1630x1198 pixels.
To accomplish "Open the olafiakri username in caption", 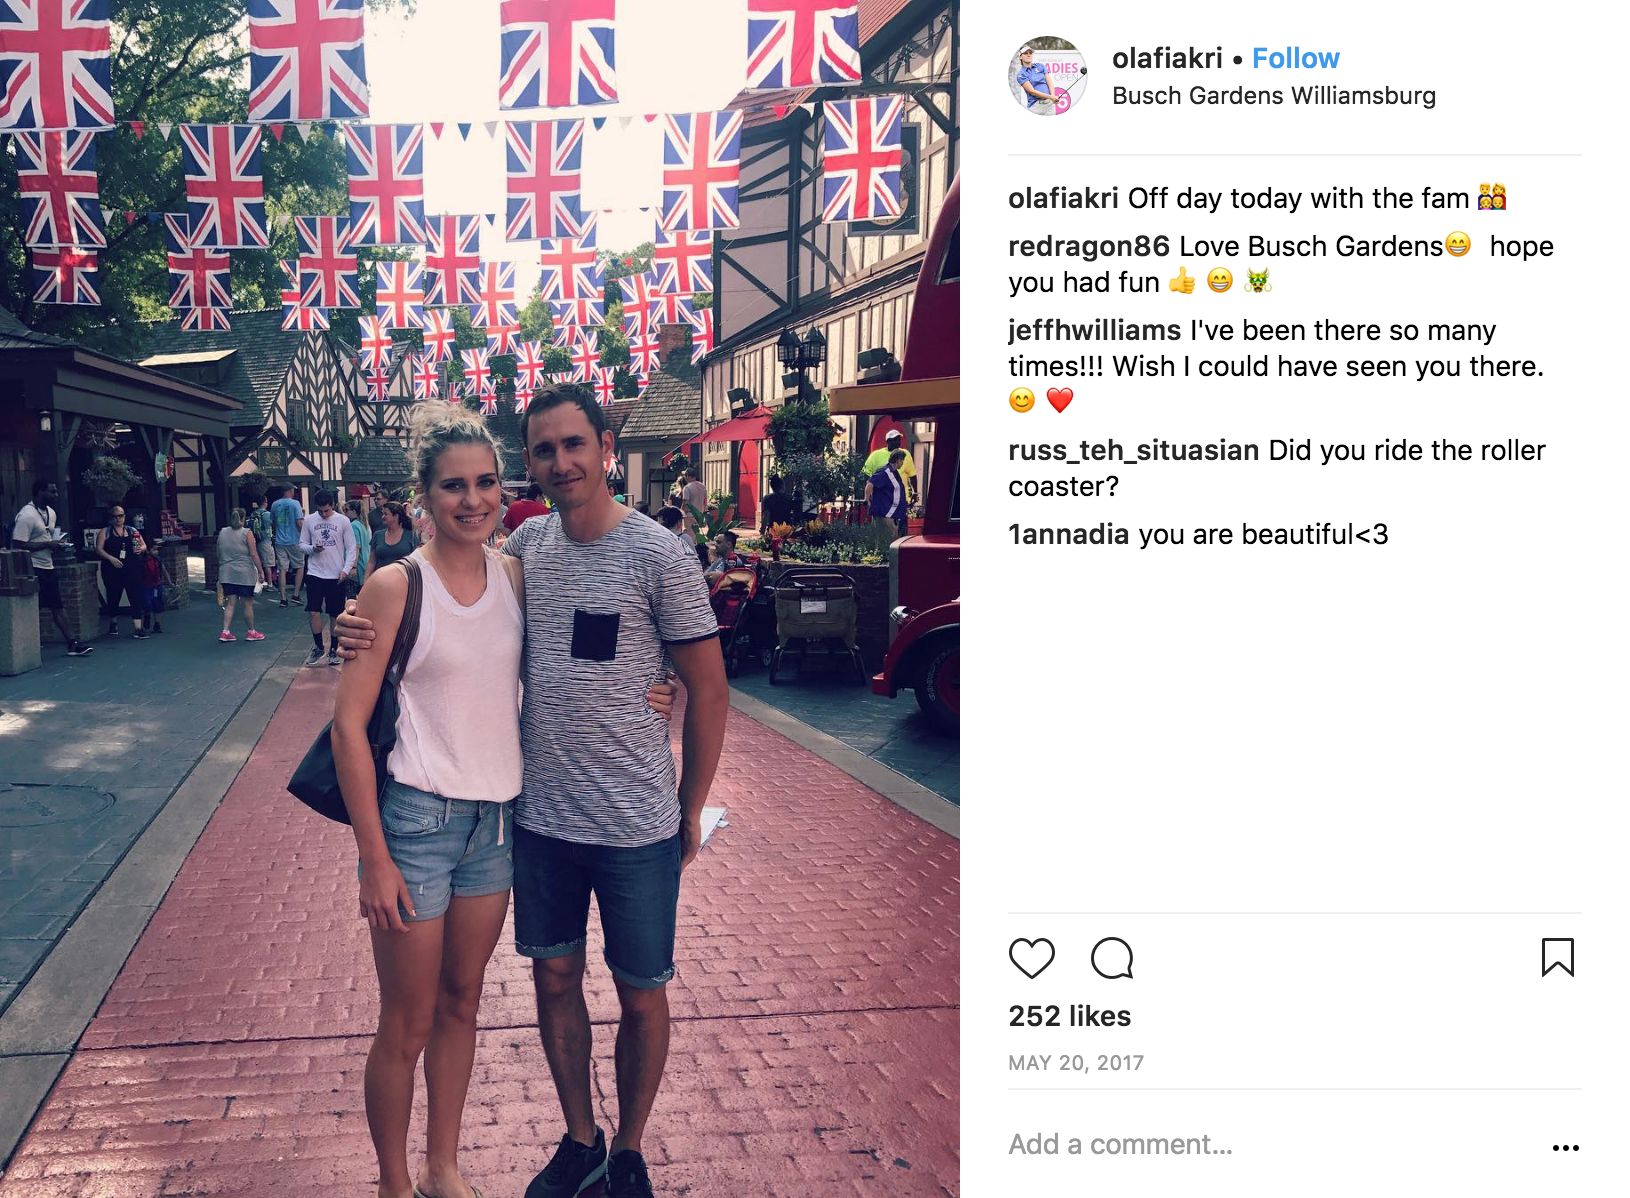I will pos(1063,198).
